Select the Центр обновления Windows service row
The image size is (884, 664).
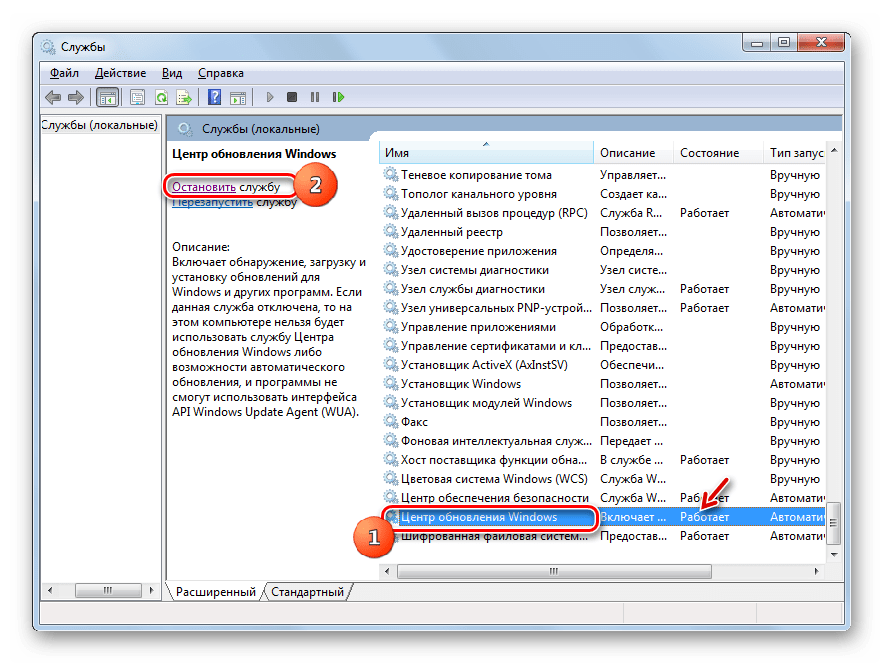click(603, 517)
